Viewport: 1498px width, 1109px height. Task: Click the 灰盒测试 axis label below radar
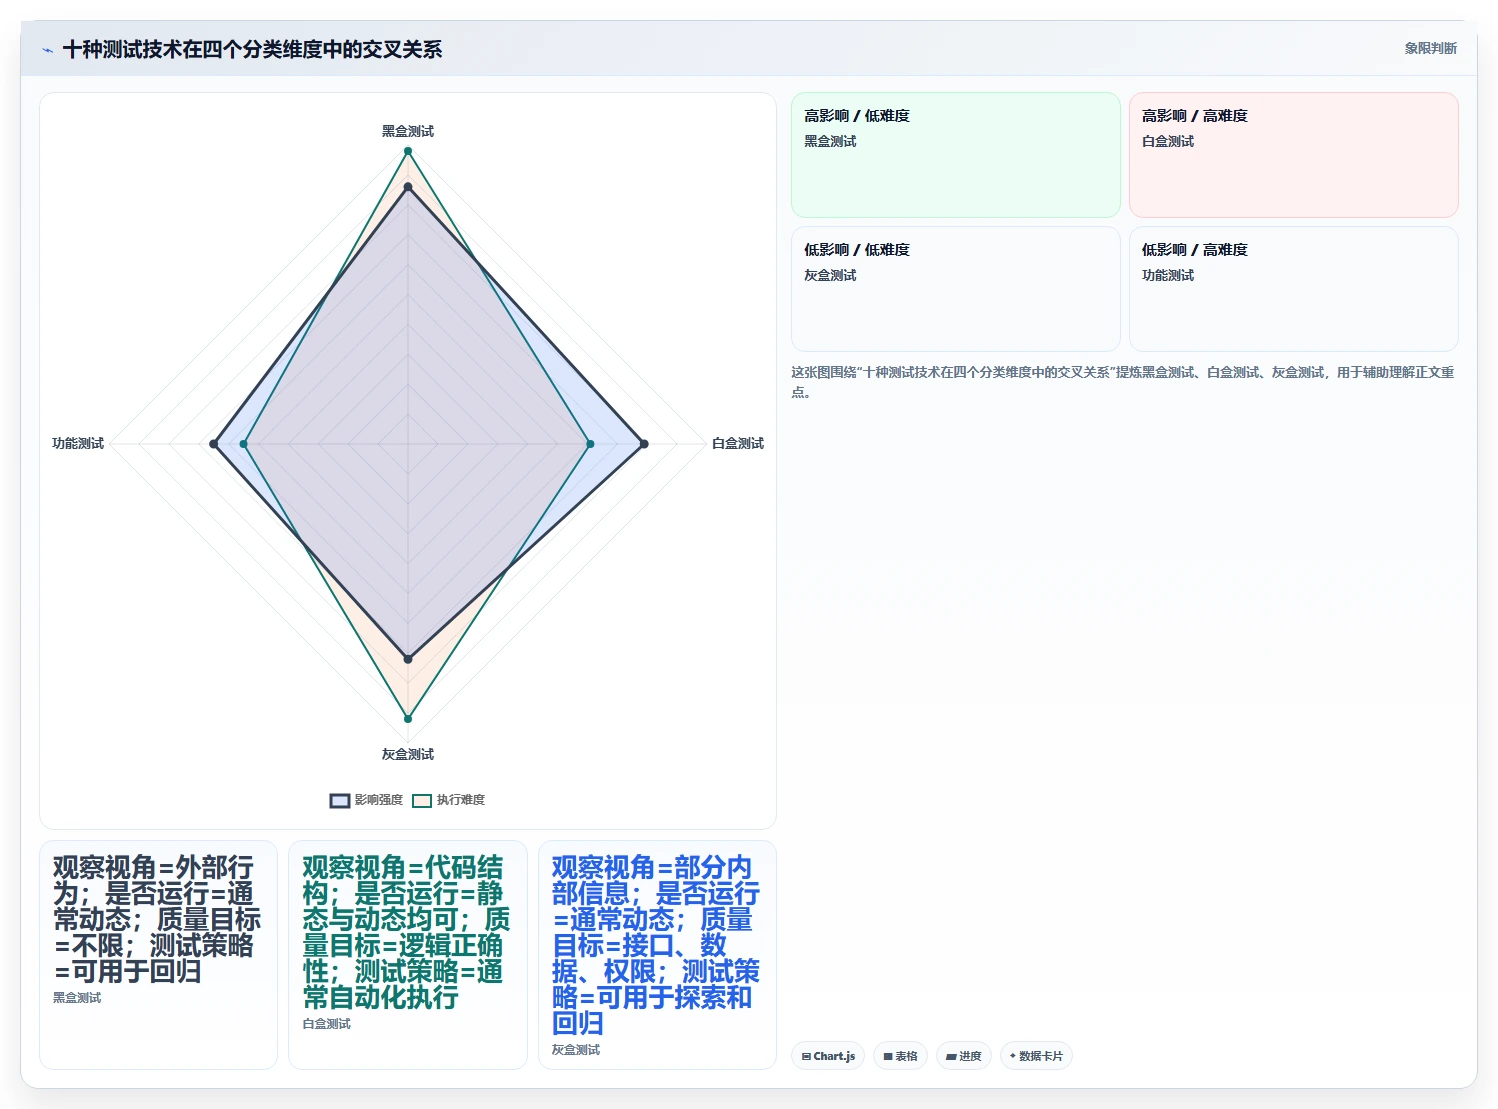click(x=408, y=754)
